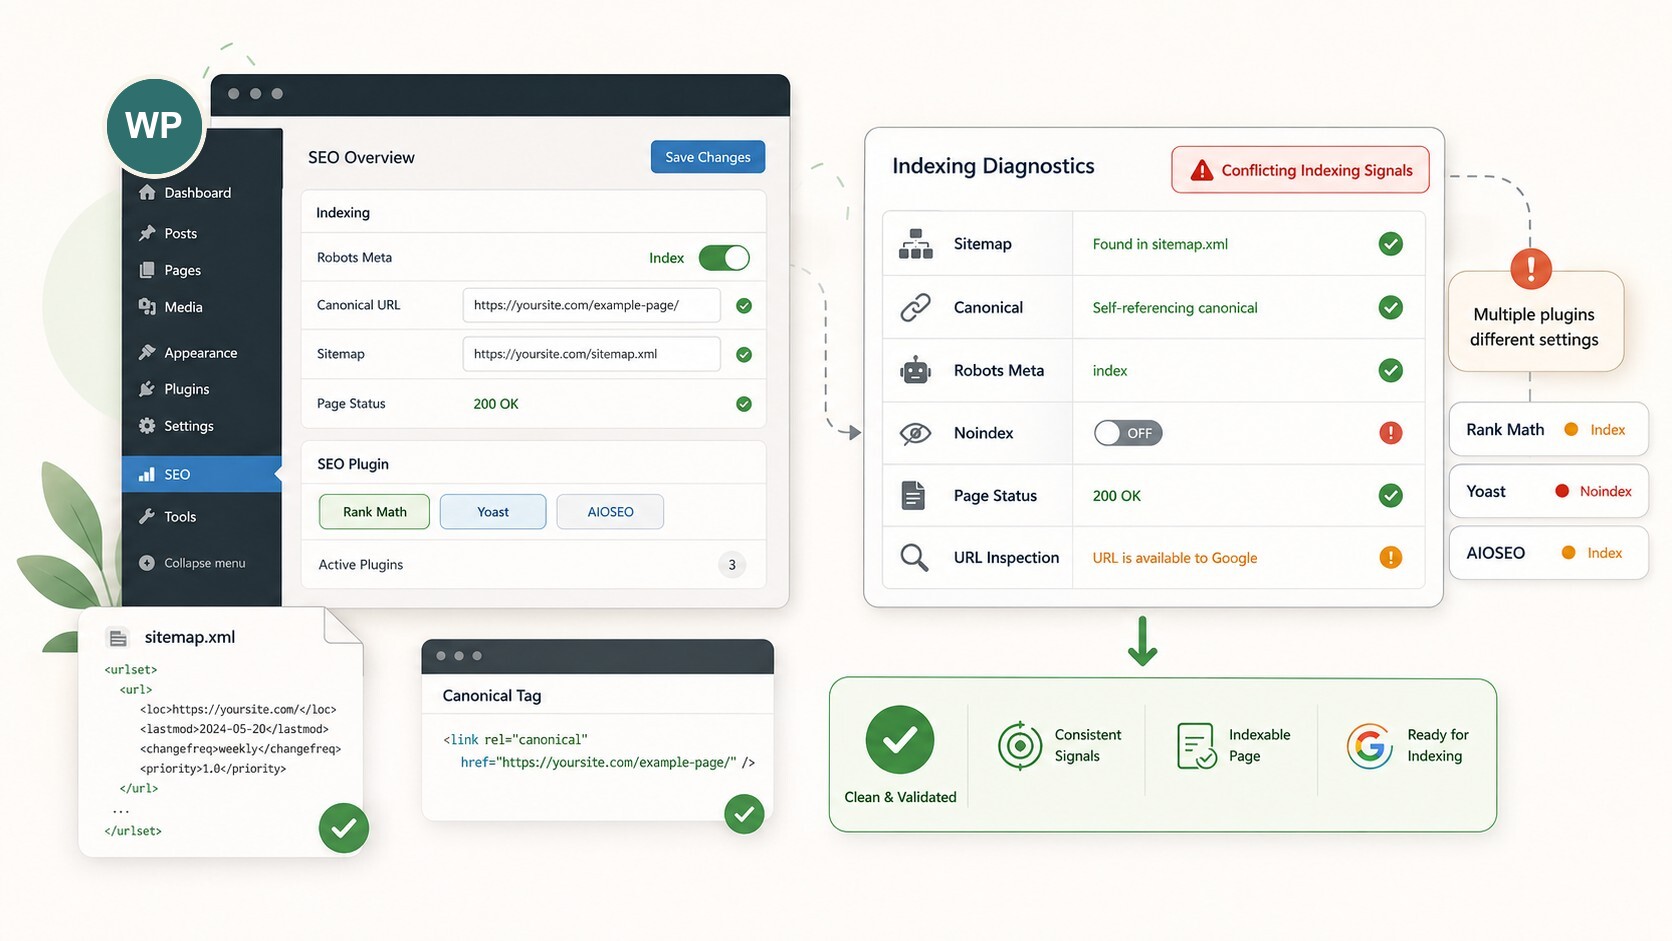Click the Active Plugins count badge 3
The height and width of the screenshot is (941, 1672).
pos(732,565)
